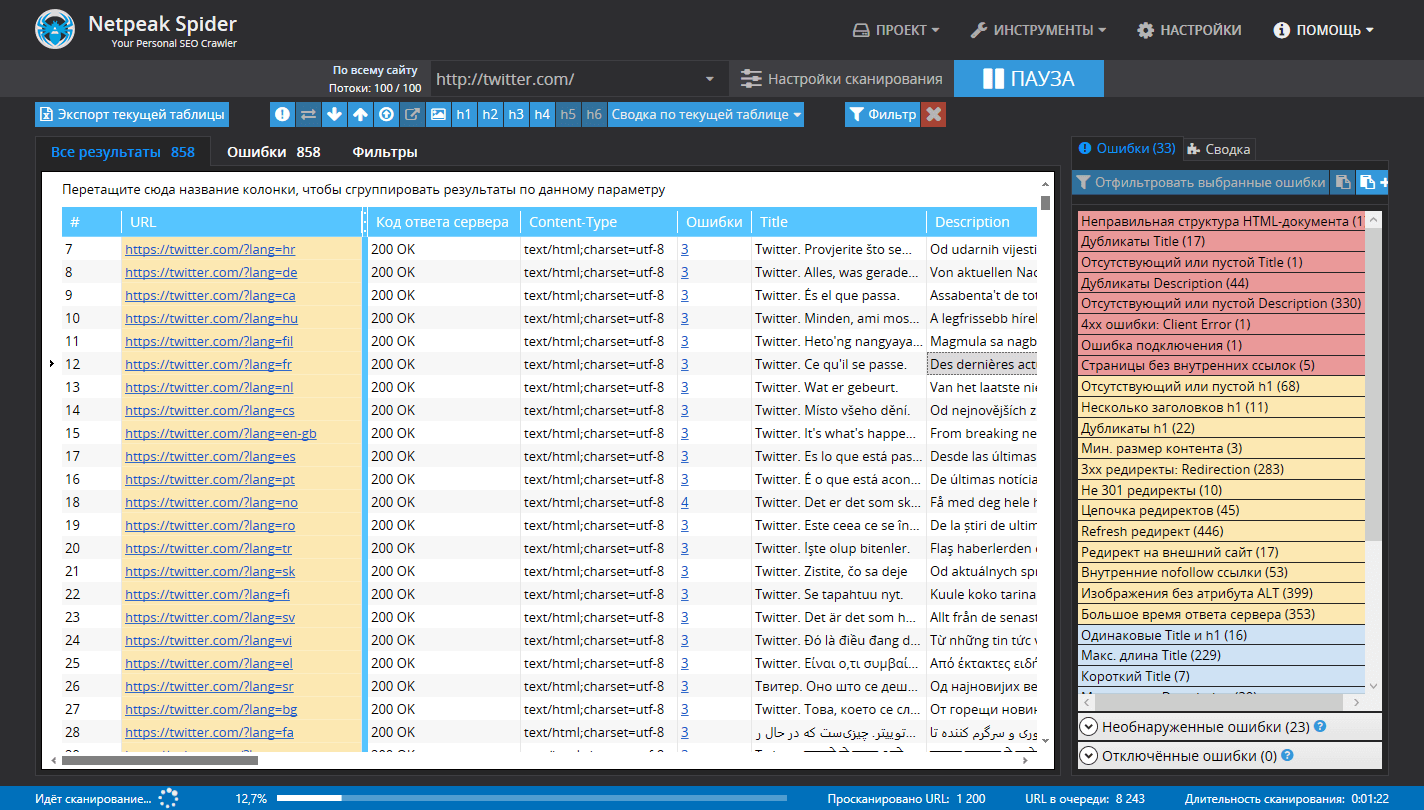This screenshot has height=810, width=1424.
Task: Select error Дубликаты Title (17)
Action: tap(1221, 241)
